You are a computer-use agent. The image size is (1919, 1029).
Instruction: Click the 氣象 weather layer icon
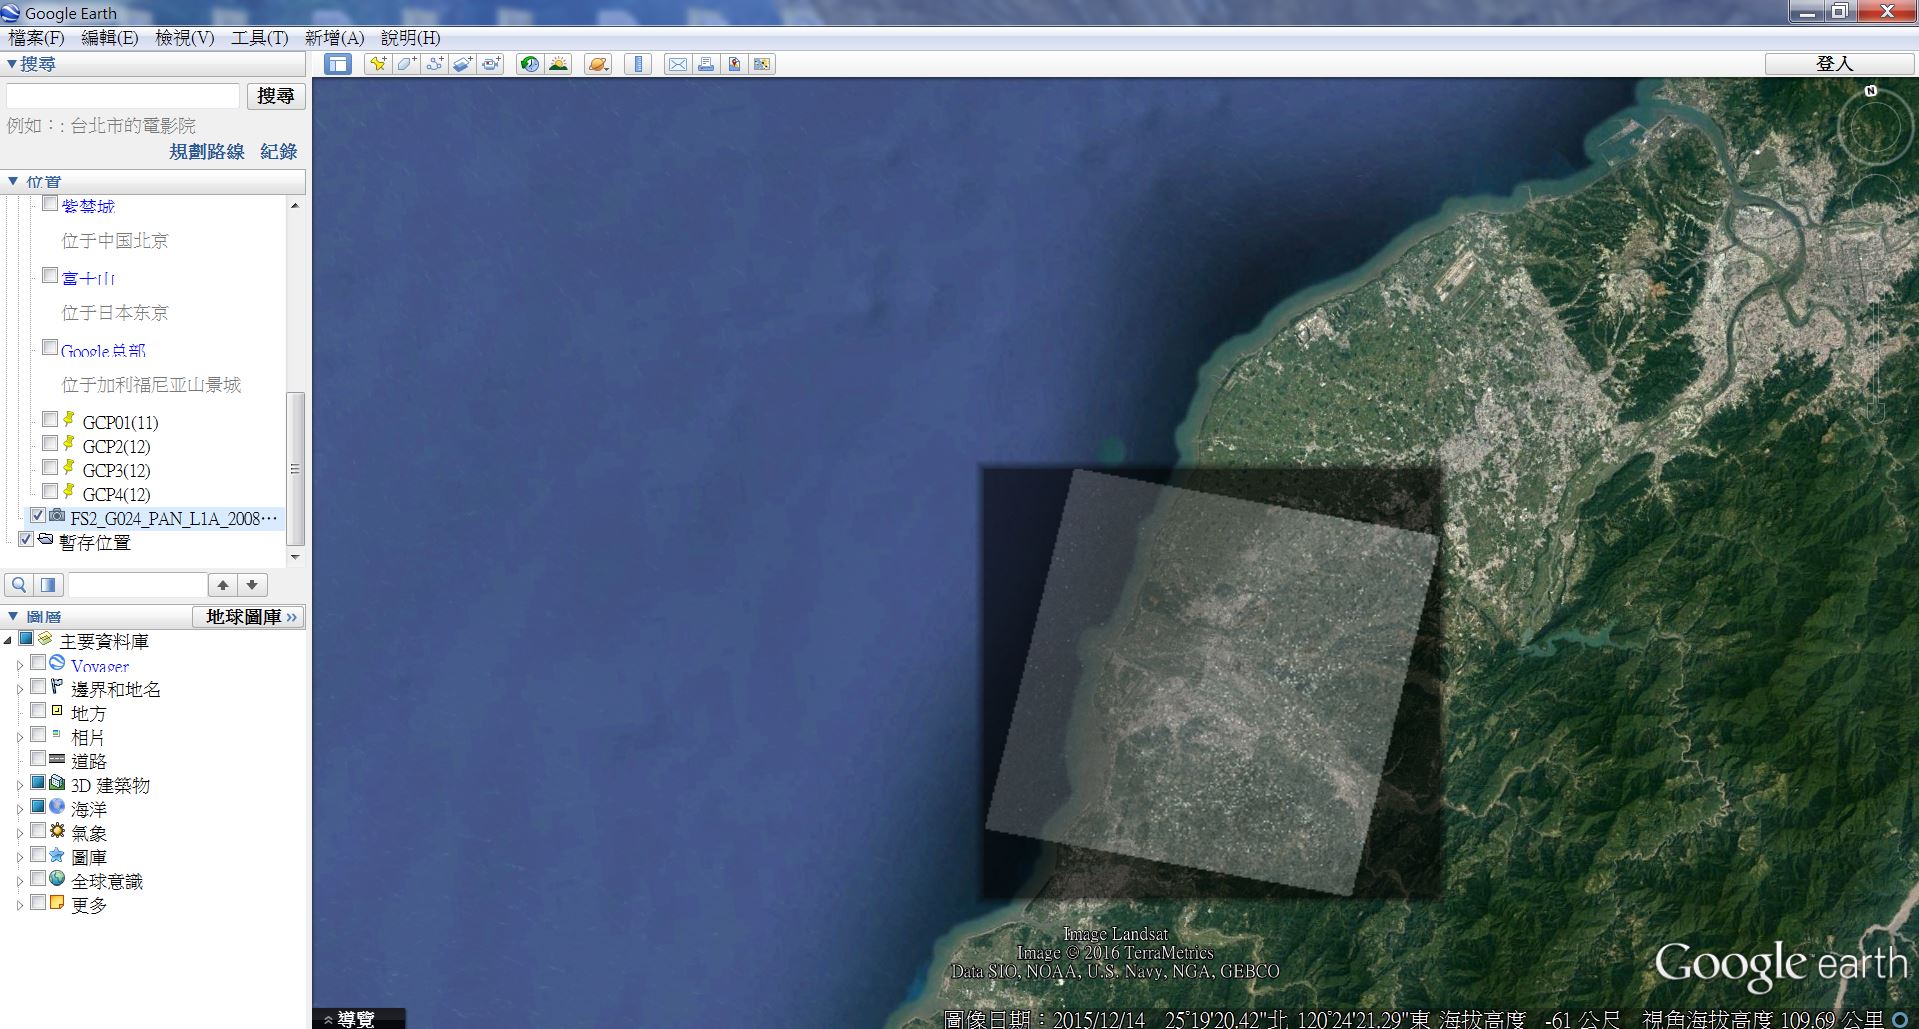(57, 831)
